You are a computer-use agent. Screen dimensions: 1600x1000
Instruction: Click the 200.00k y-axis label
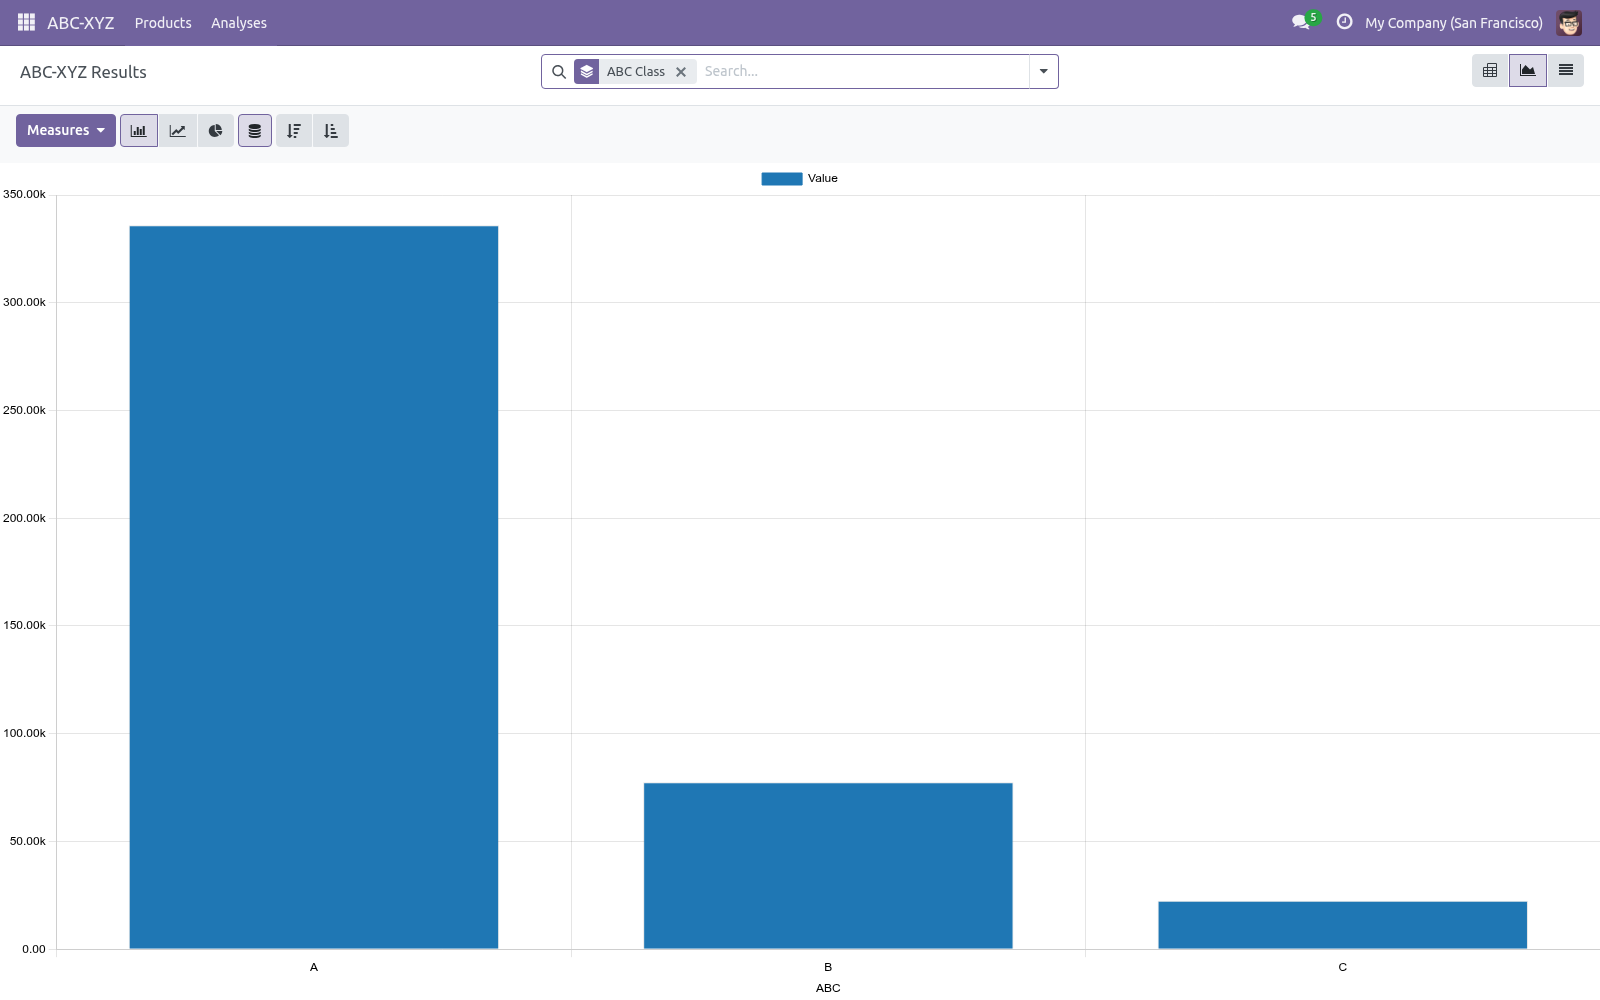click(25, 518)
